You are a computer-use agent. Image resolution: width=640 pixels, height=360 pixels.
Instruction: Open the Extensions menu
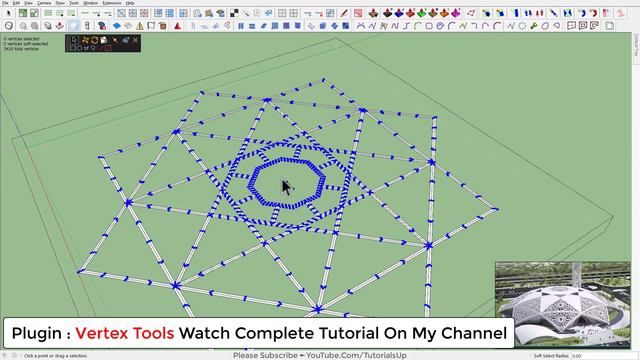(112, 3)
